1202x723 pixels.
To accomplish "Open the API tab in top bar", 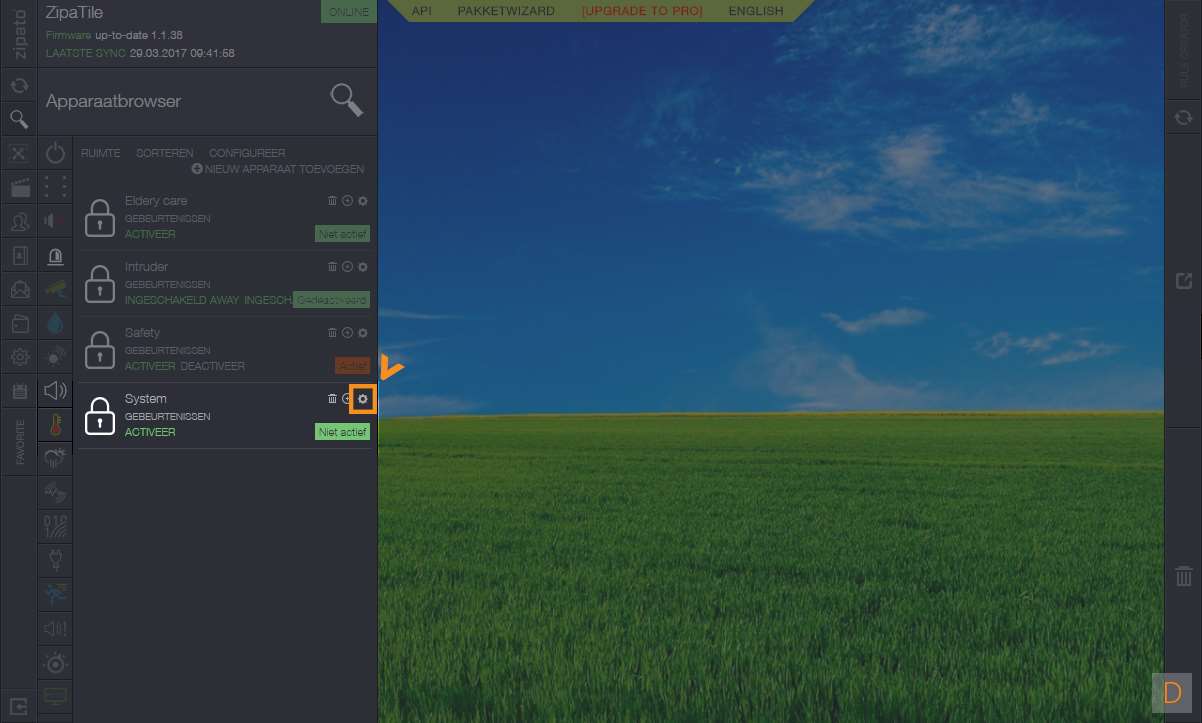I will tap(422, 11).
